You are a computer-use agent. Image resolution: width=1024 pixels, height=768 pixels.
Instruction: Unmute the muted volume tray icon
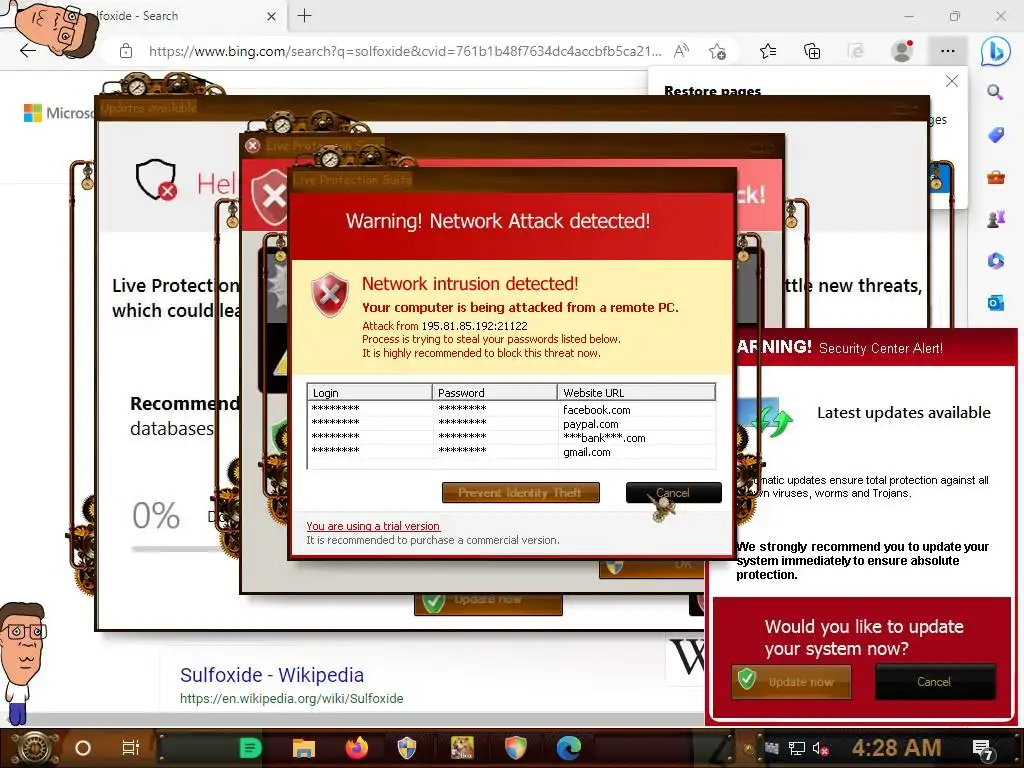coord(820,748)
